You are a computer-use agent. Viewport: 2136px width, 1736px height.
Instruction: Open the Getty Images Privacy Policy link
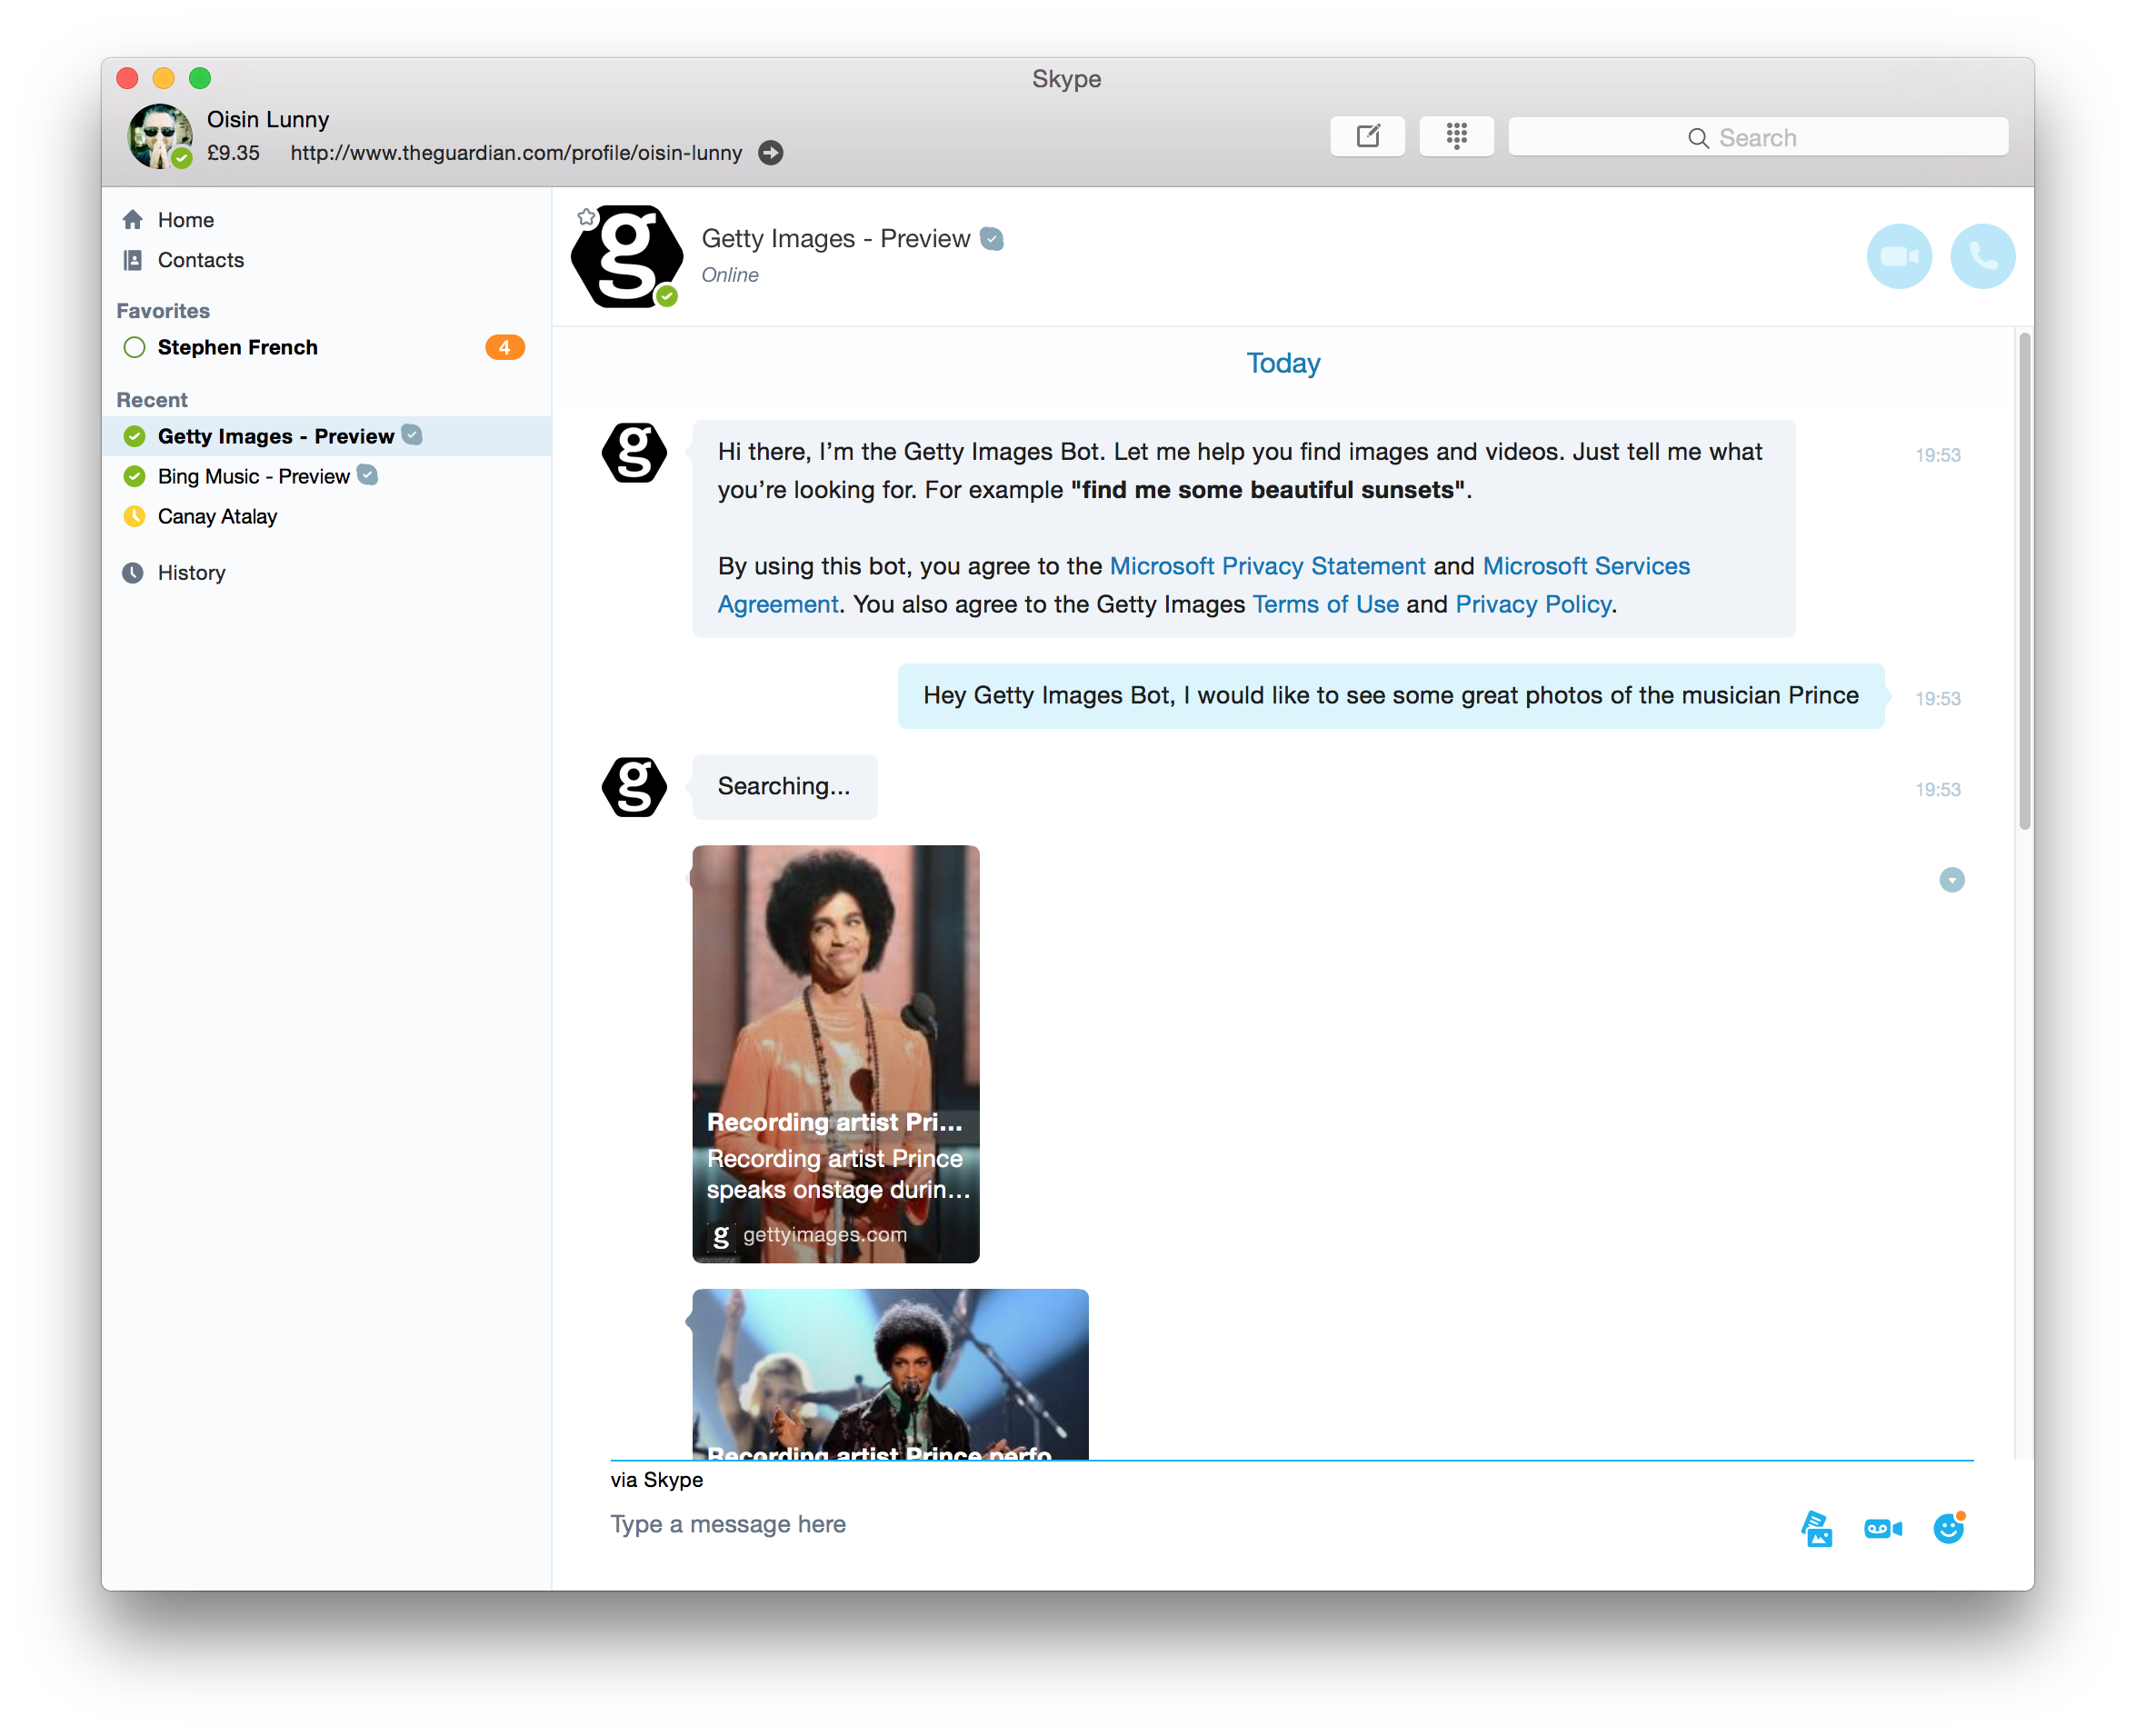point(1533,604)
